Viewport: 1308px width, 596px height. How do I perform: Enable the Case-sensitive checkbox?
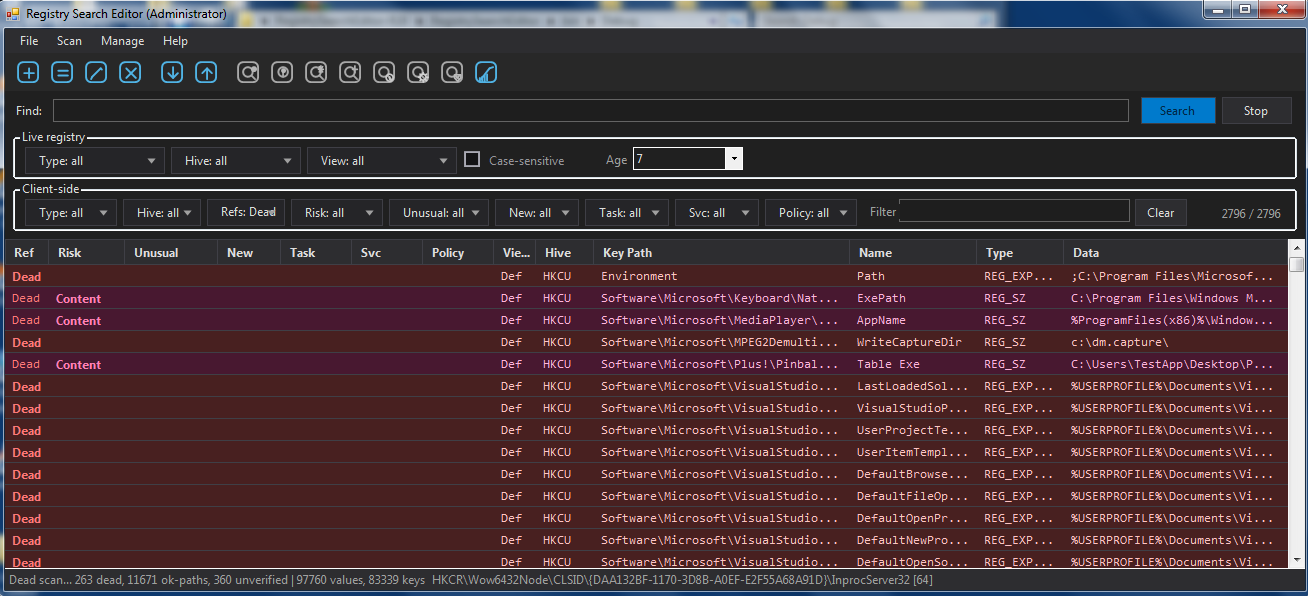point(472,159)
